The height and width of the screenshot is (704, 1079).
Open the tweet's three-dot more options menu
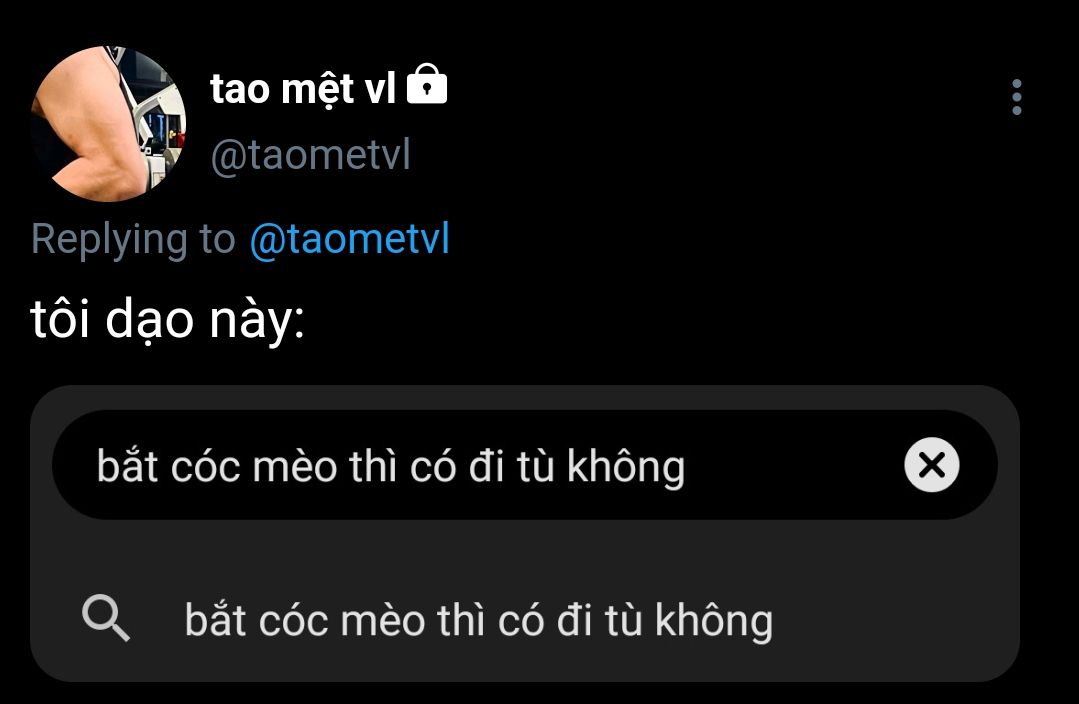pyautogui.click(x=1016, y=97)
